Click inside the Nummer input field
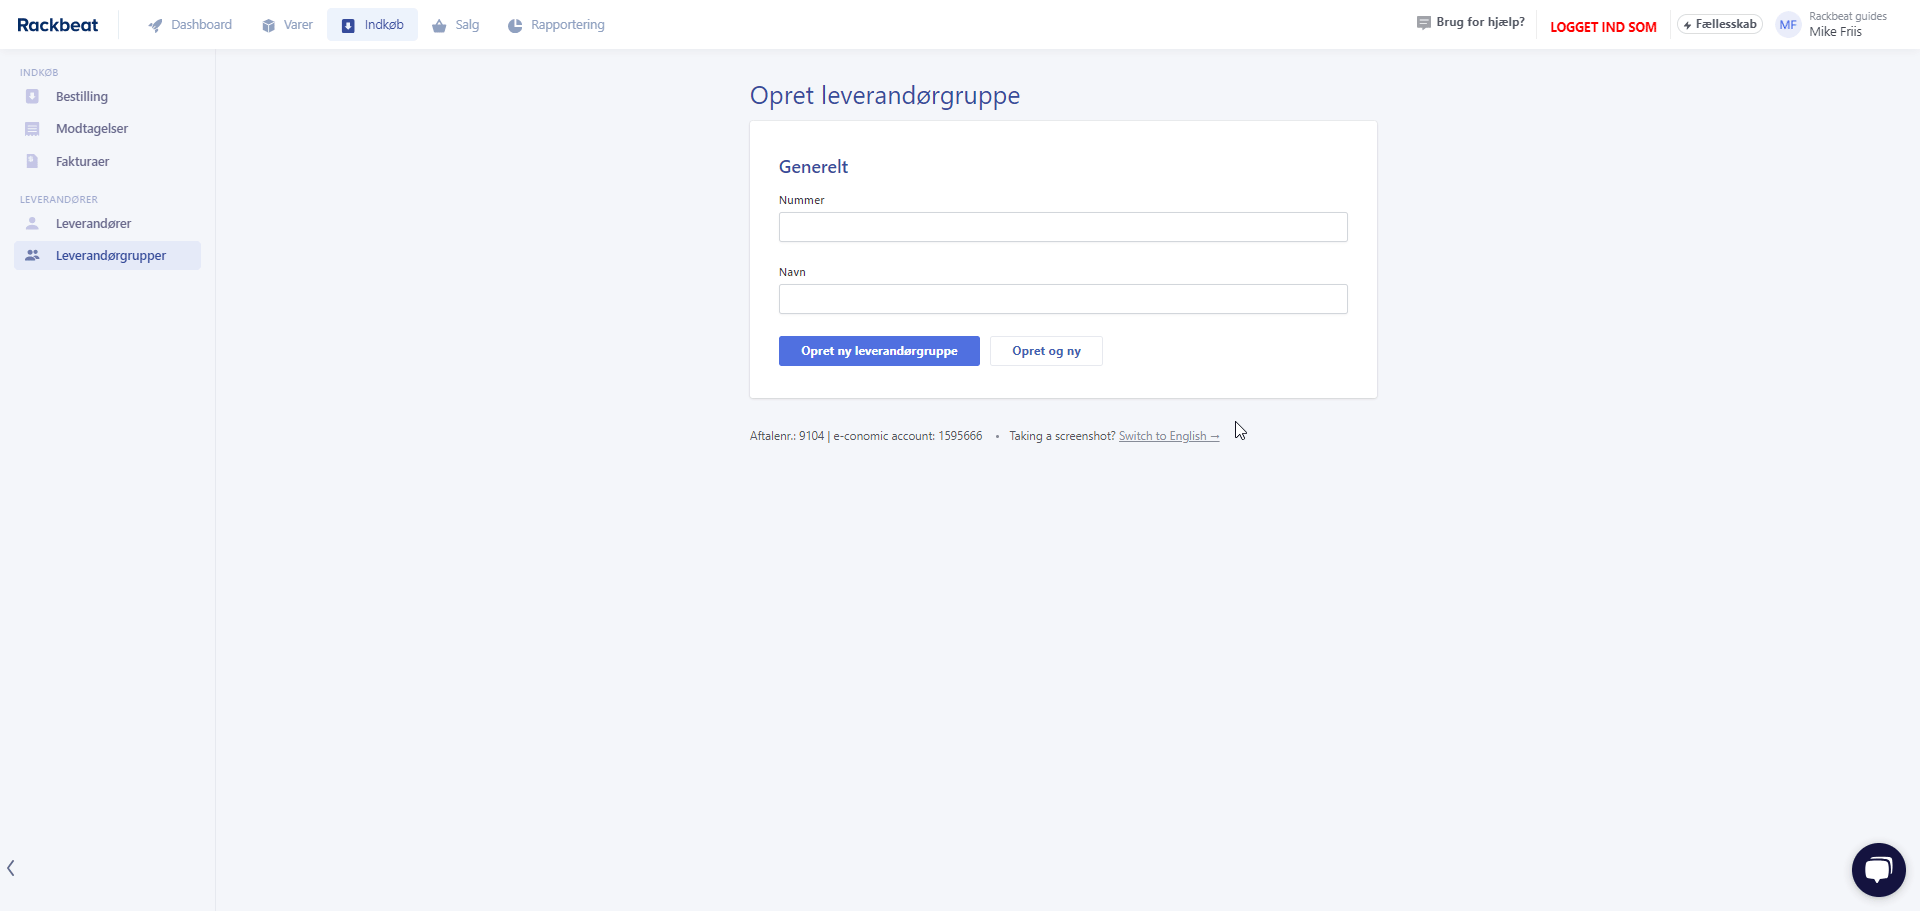Image resolution: width=1920 pixels, height=911 pixels. tap(1063, 227)
